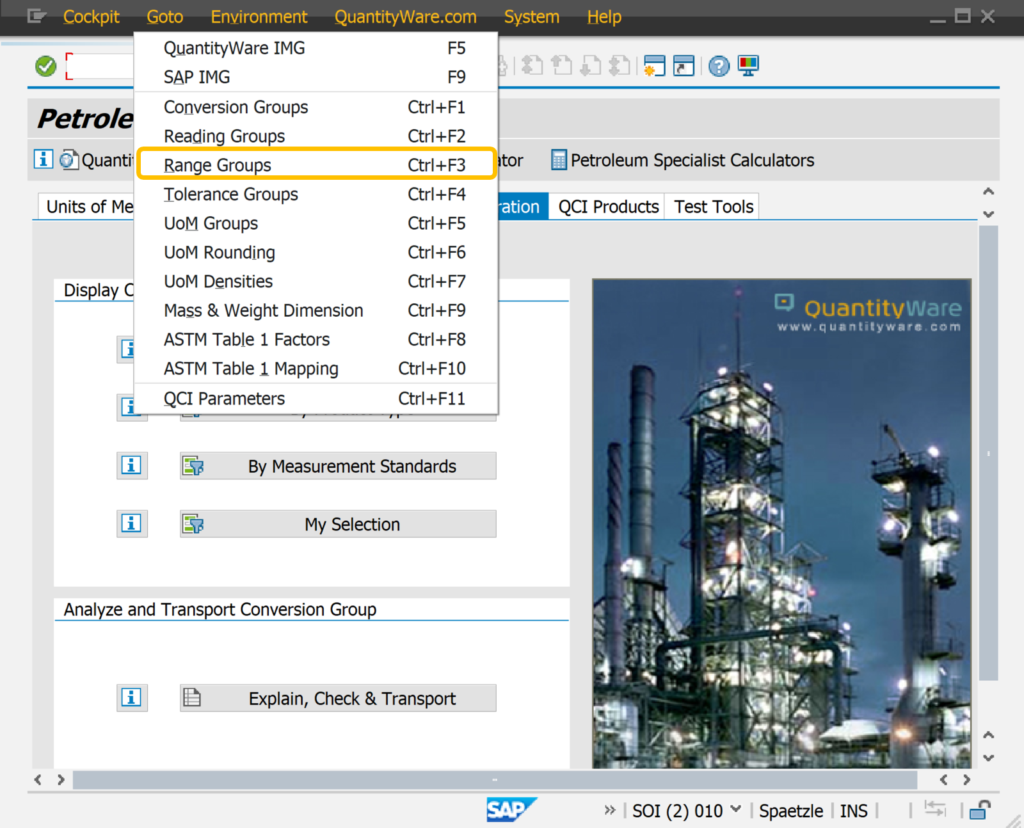
Task: Open the Cockpit menu
Action: click(91, 17)
